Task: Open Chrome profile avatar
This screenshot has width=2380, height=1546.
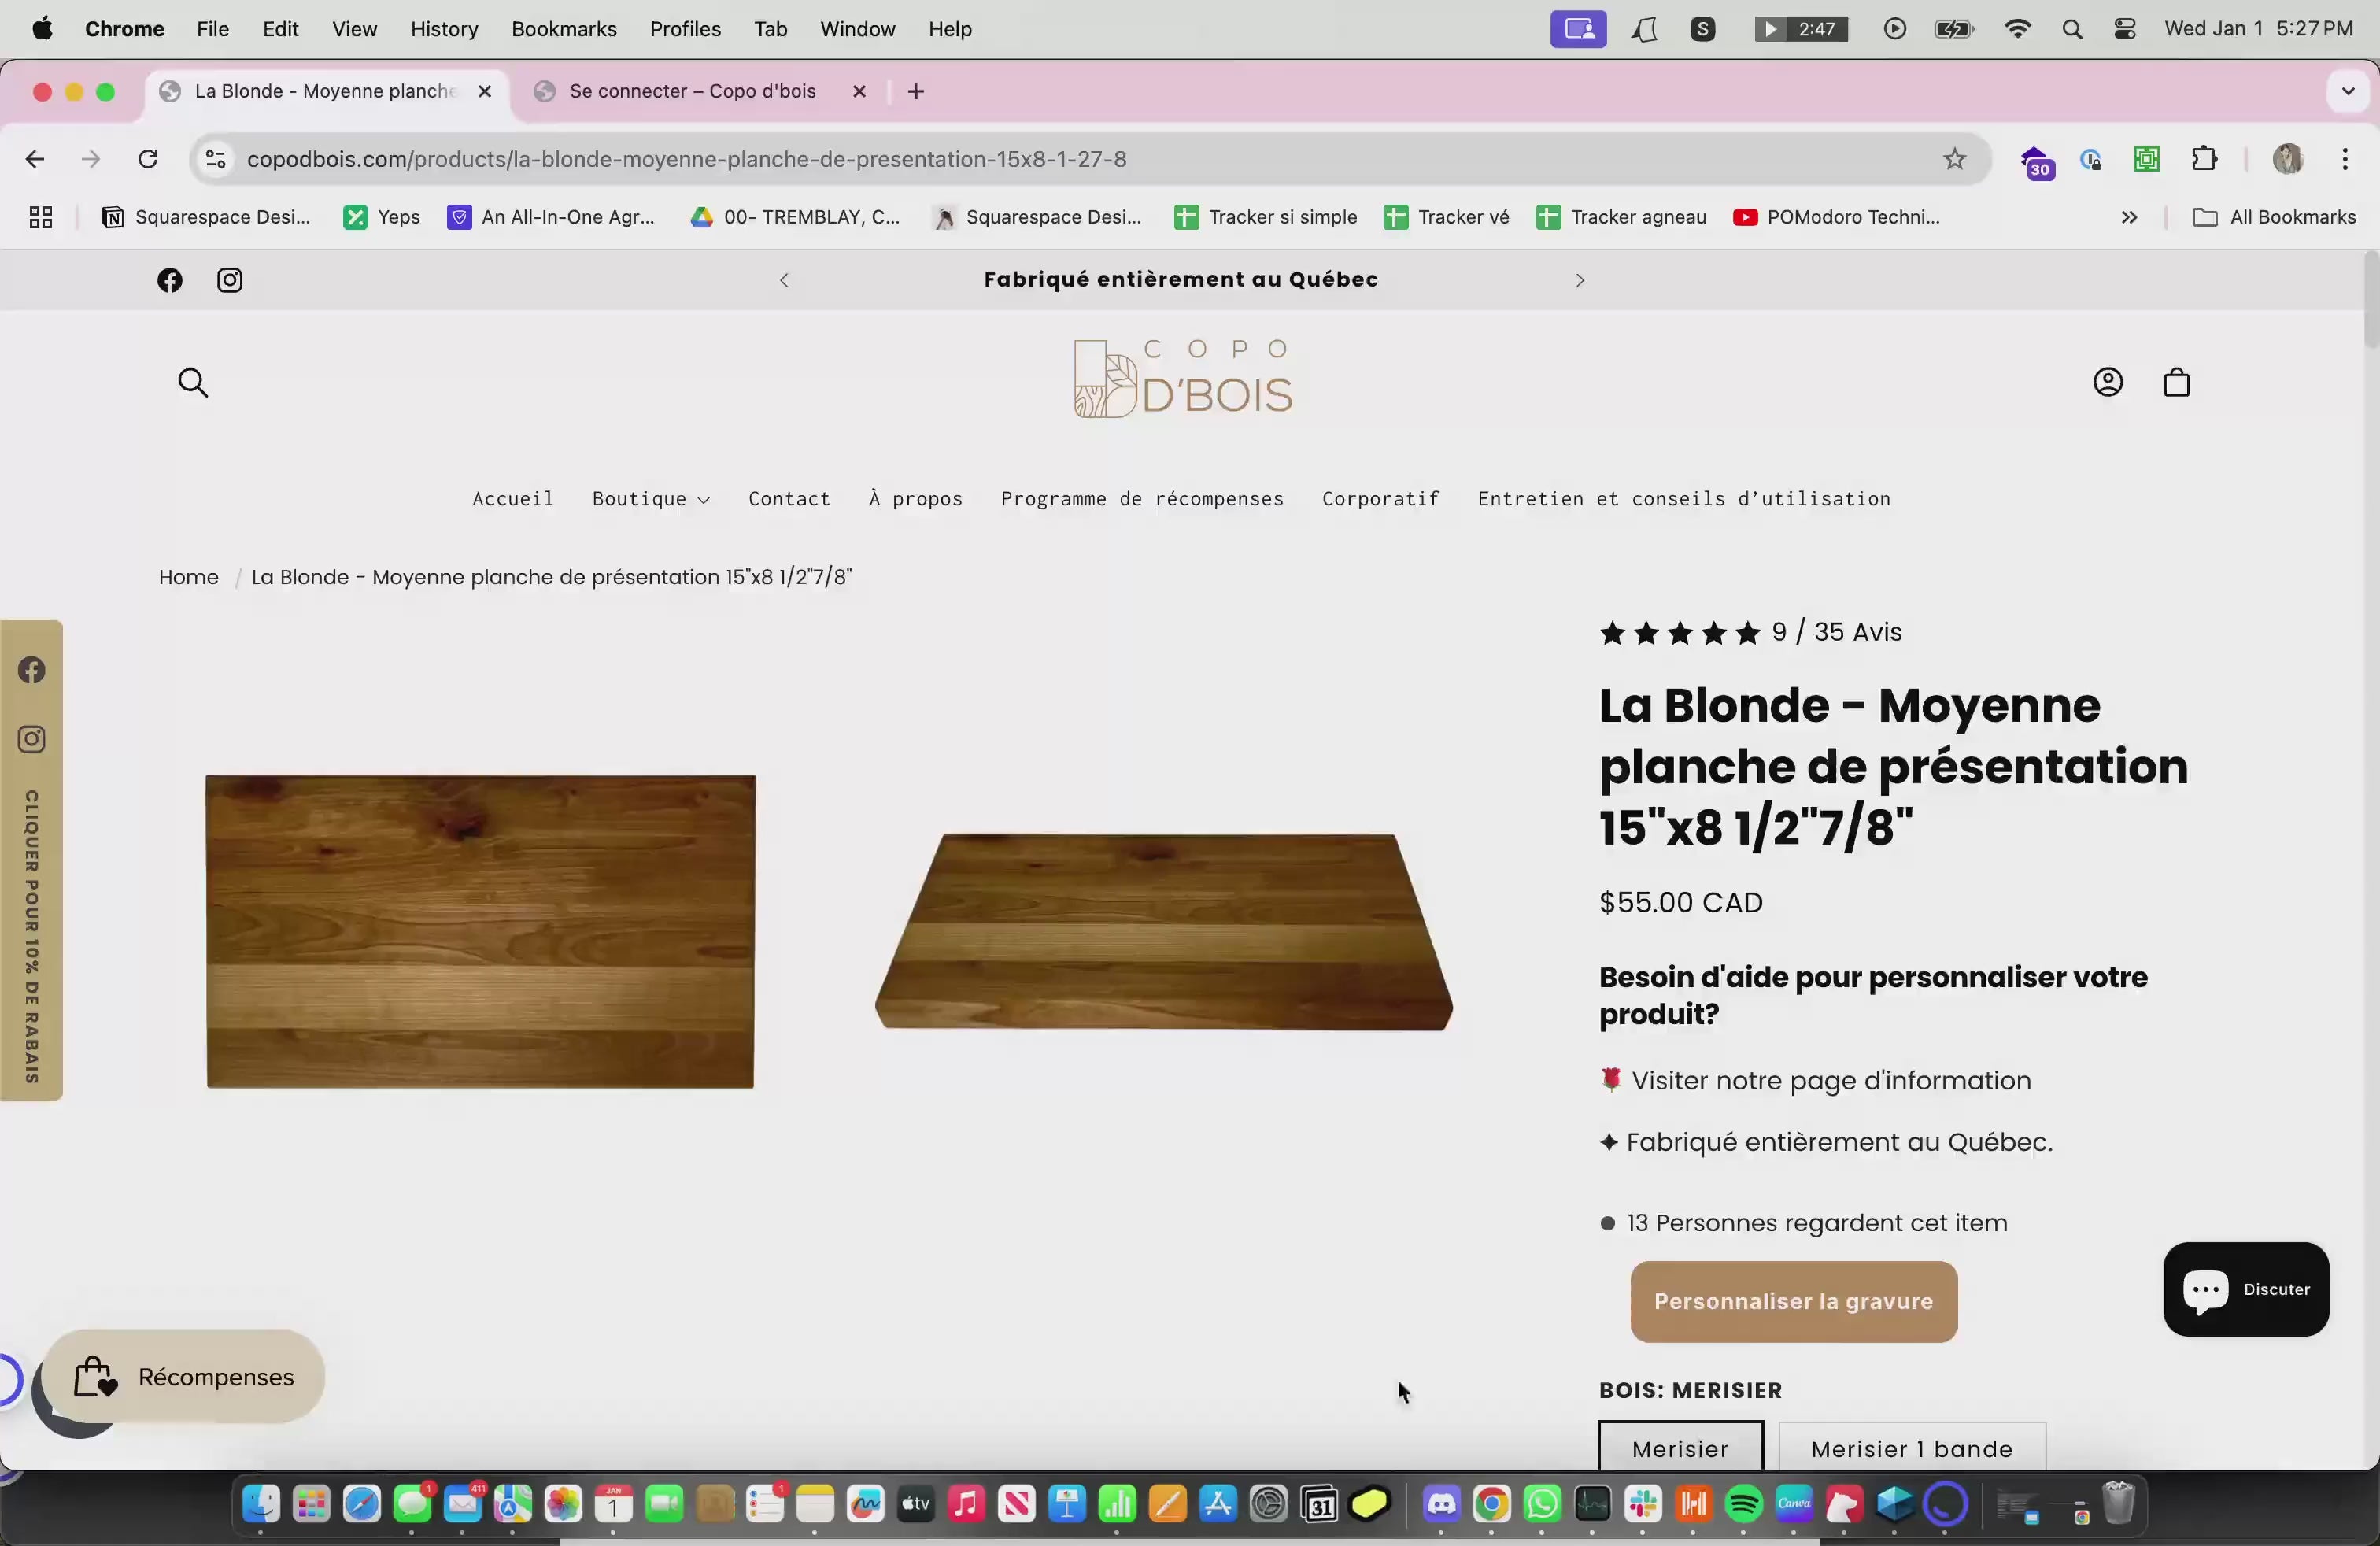Action: click(x=2288, y=159)
